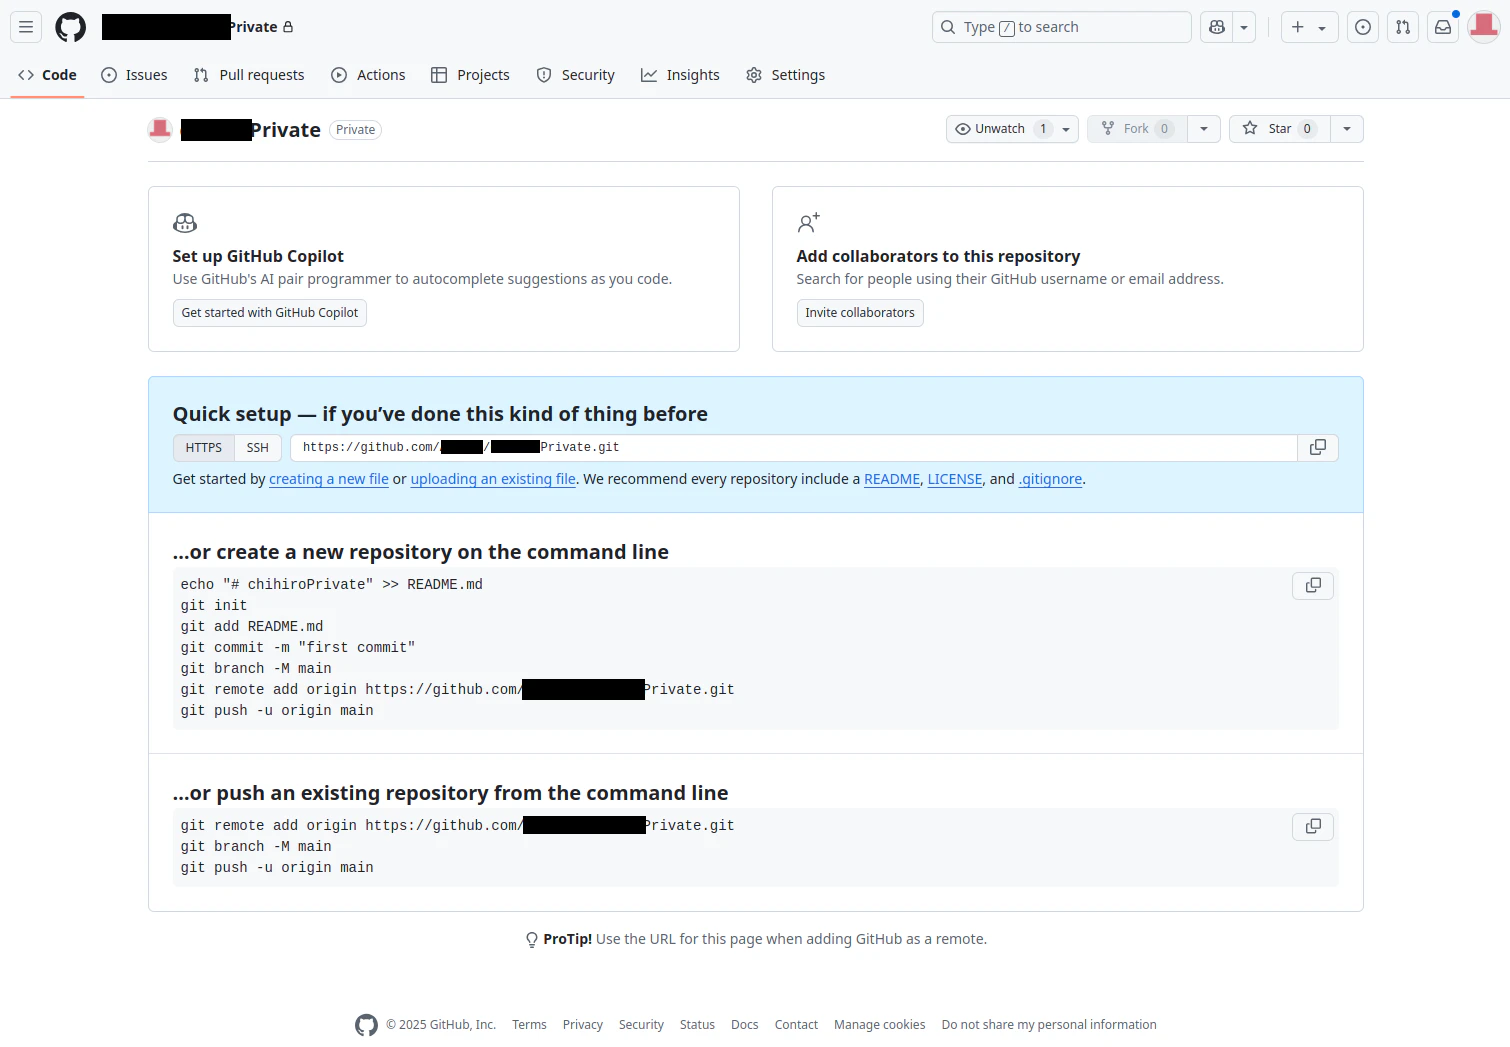Click the add-person icon in collaborators card
Image resolution: width=1510 pixels, height=1047 pixels.
[808, 222]
